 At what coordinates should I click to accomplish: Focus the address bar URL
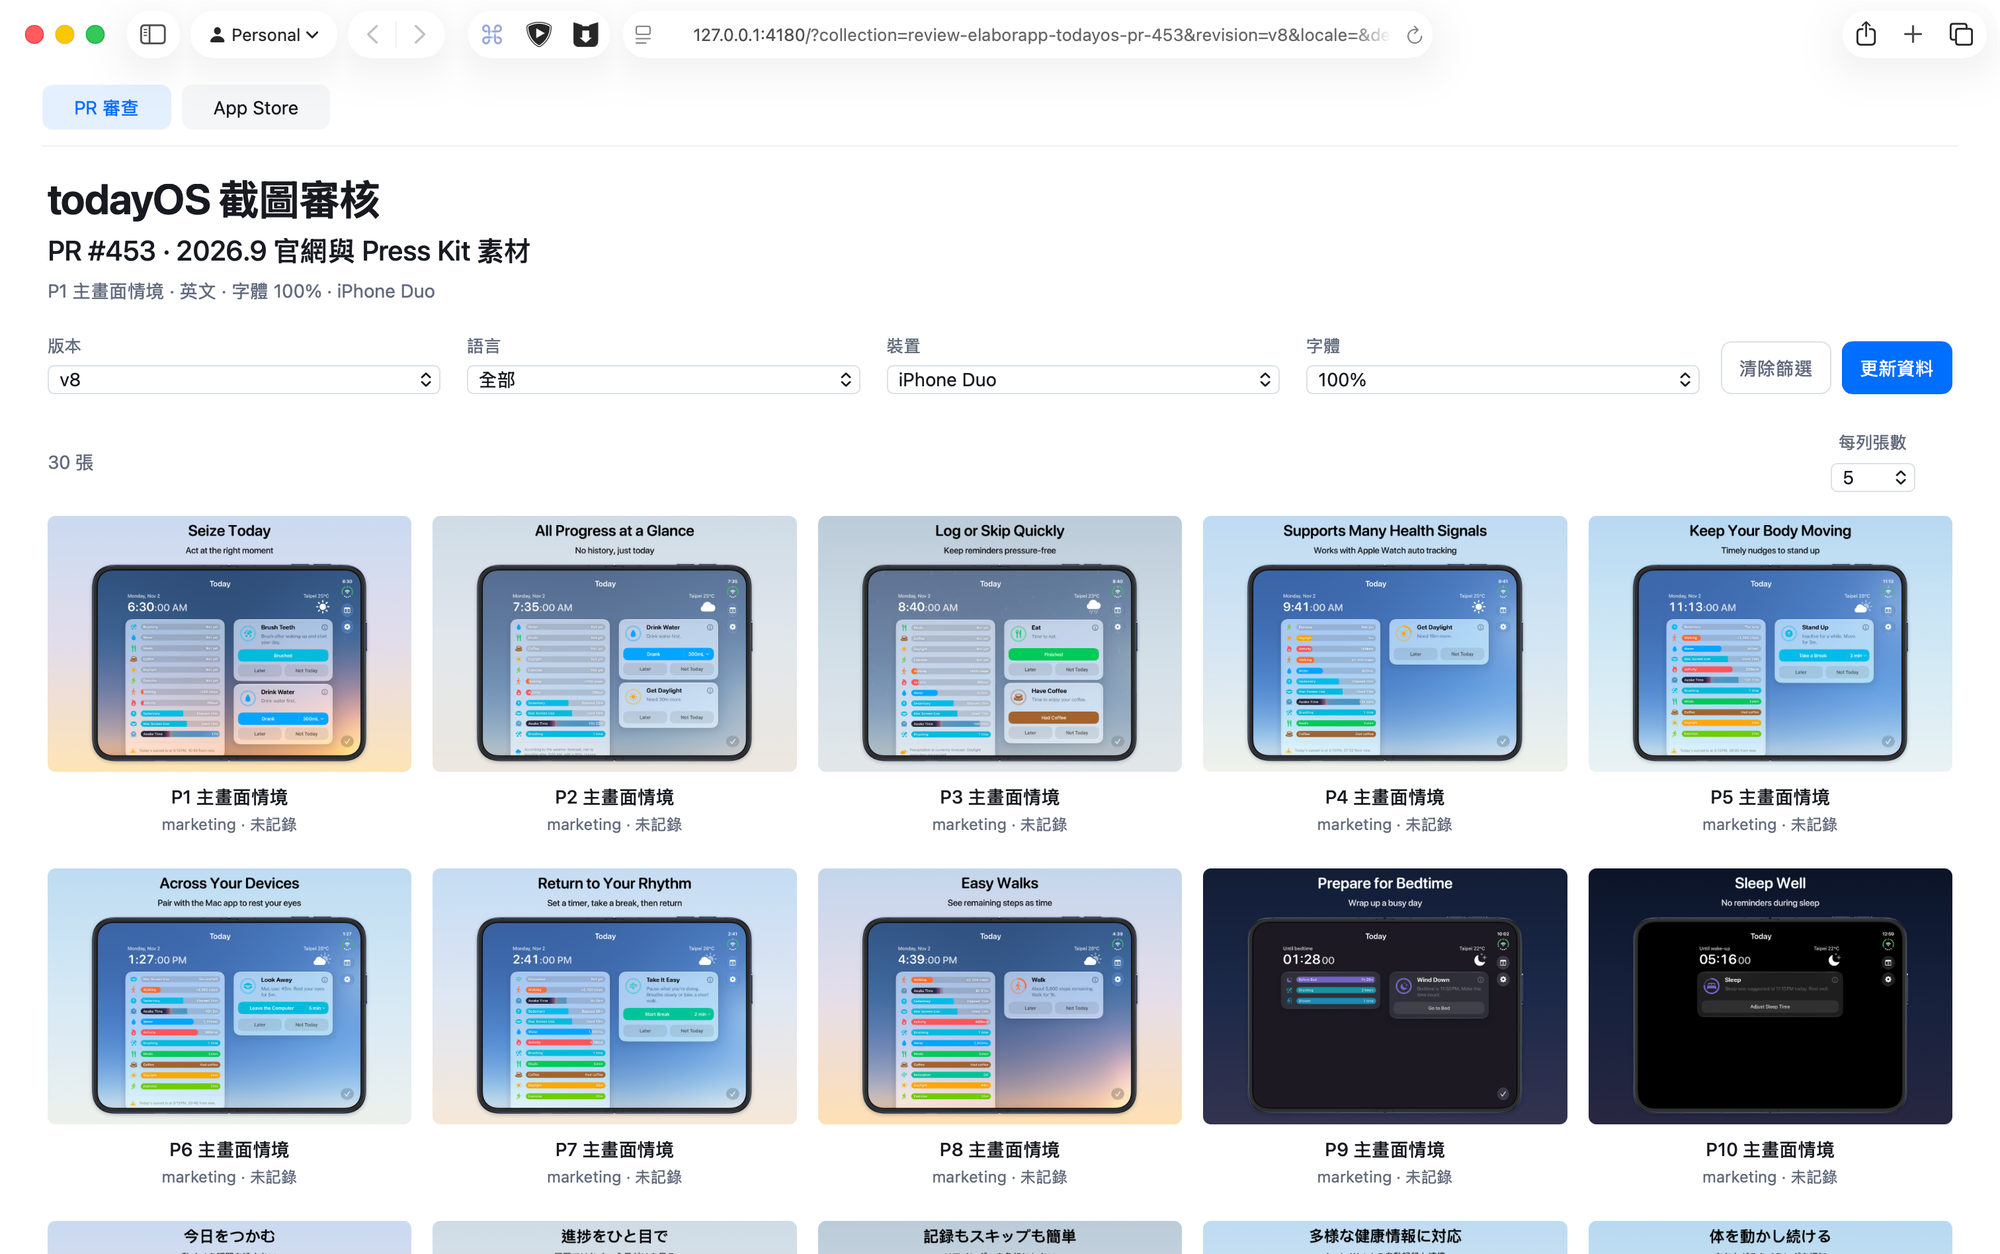point(1040,35)
